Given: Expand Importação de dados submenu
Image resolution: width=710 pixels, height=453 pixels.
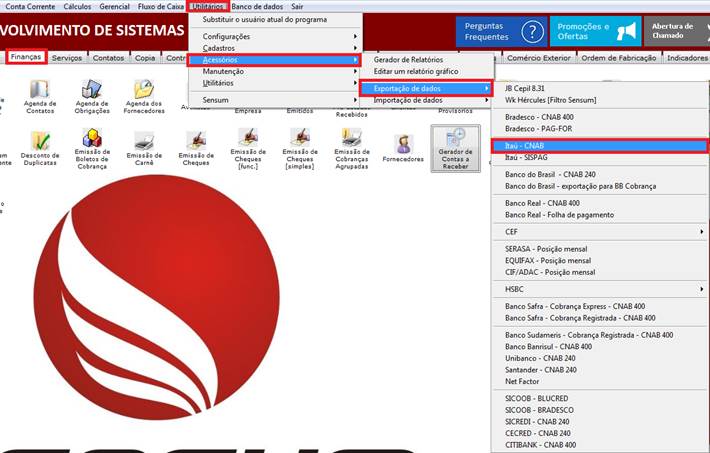Looking at the screenshot, I should pyautogui.click(x=427, y=100).
